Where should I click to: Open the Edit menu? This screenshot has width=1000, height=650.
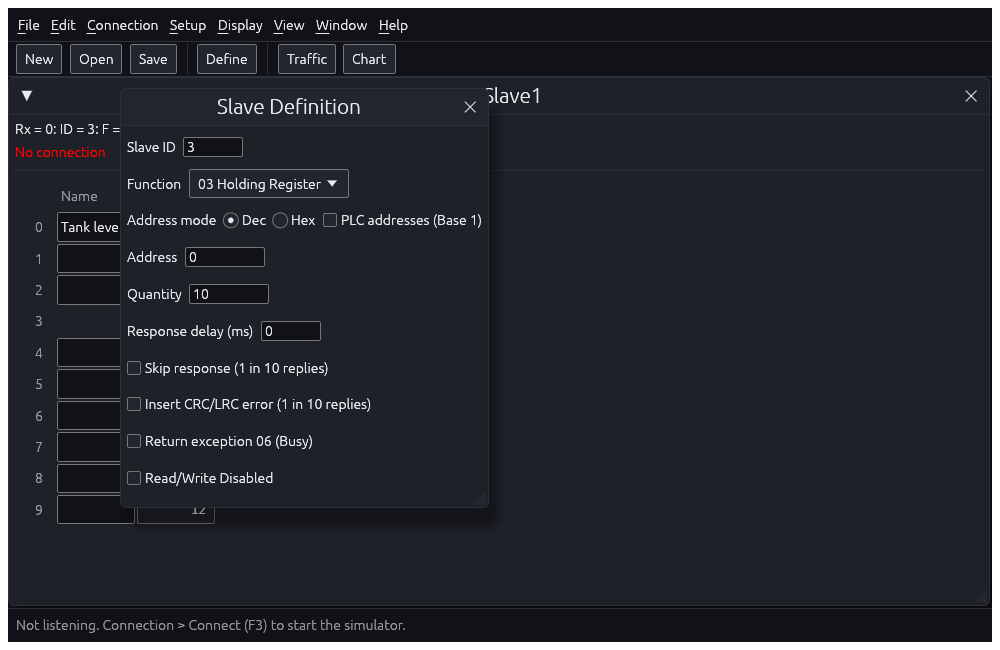[63, 26]
